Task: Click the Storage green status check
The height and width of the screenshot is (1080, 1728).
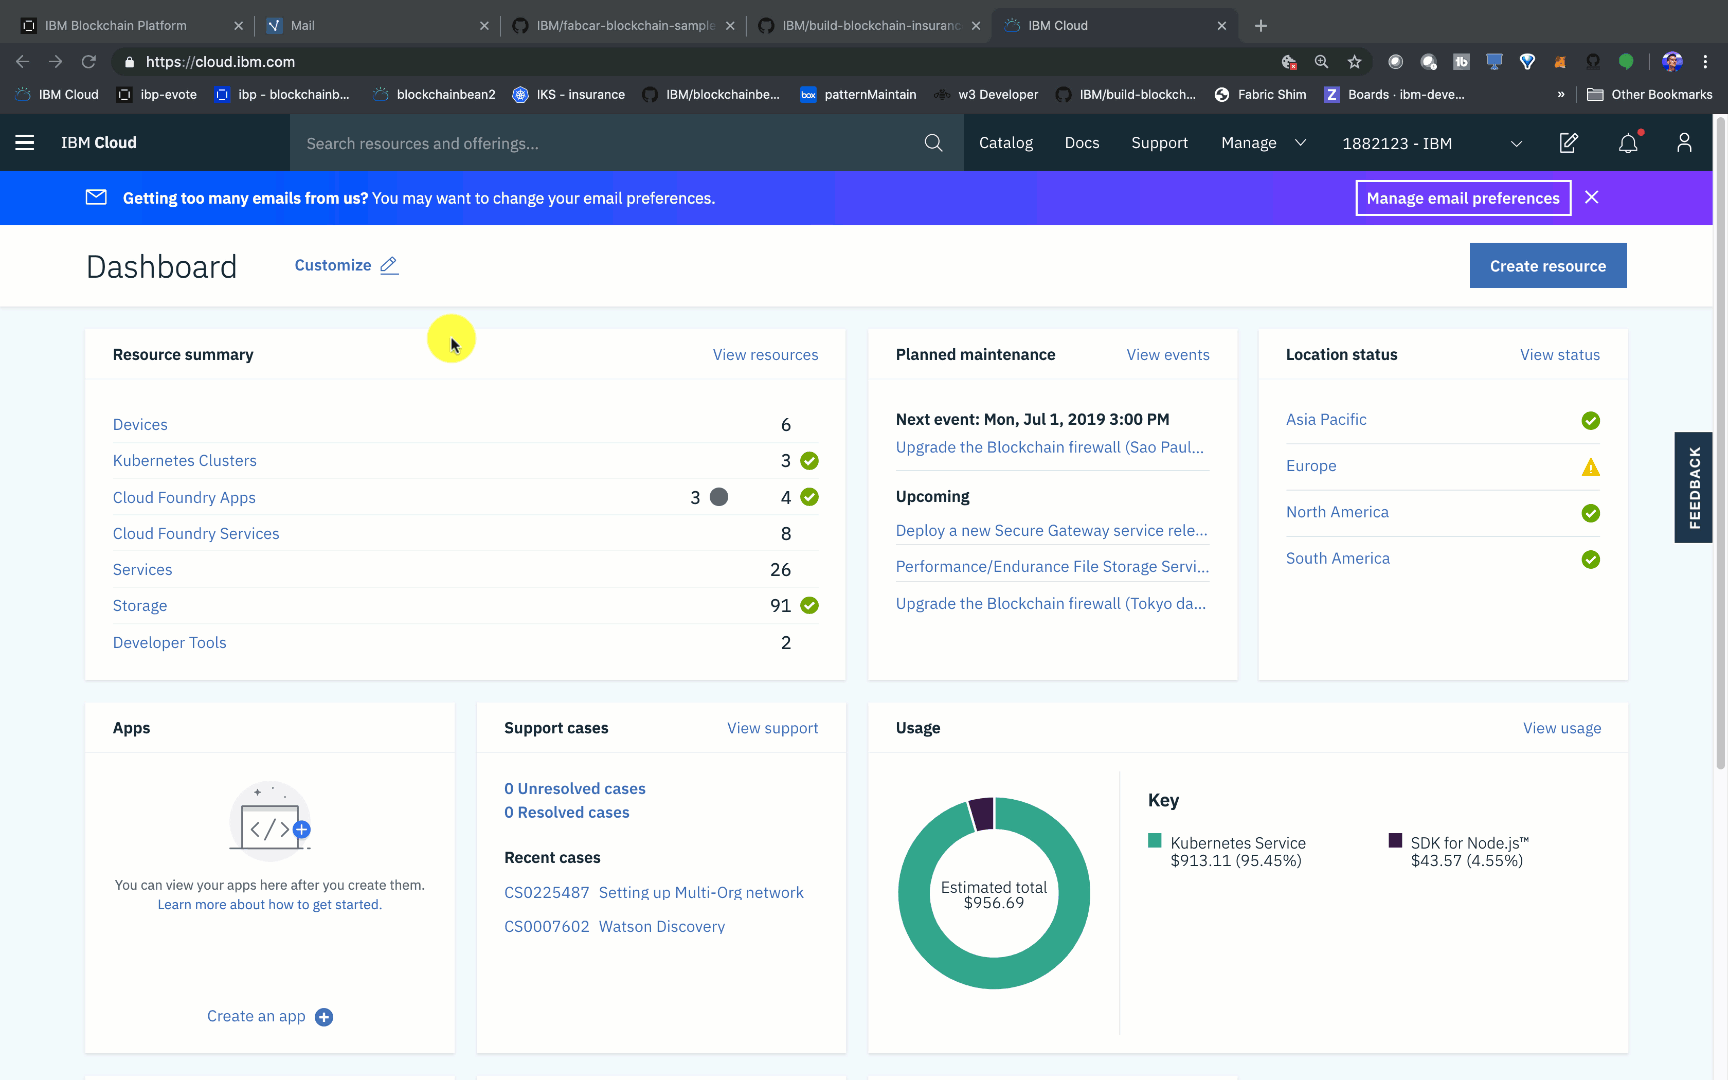Action: 810,606
